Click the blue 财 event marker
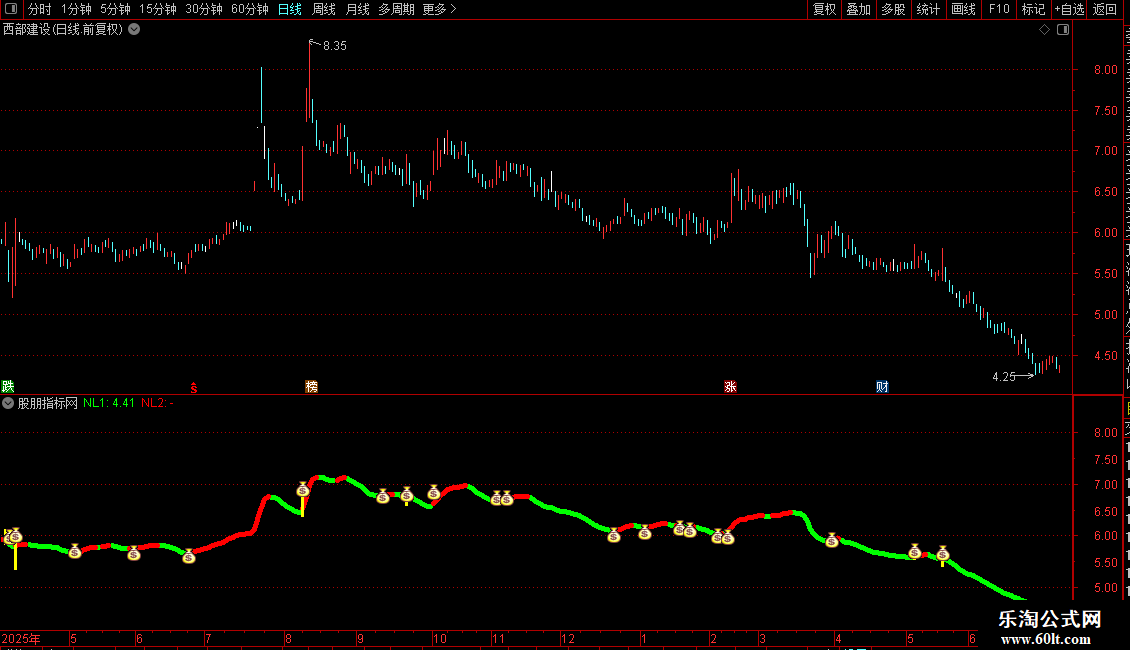This screenshot has height=650, width=1130. click(x=882, y=387)
